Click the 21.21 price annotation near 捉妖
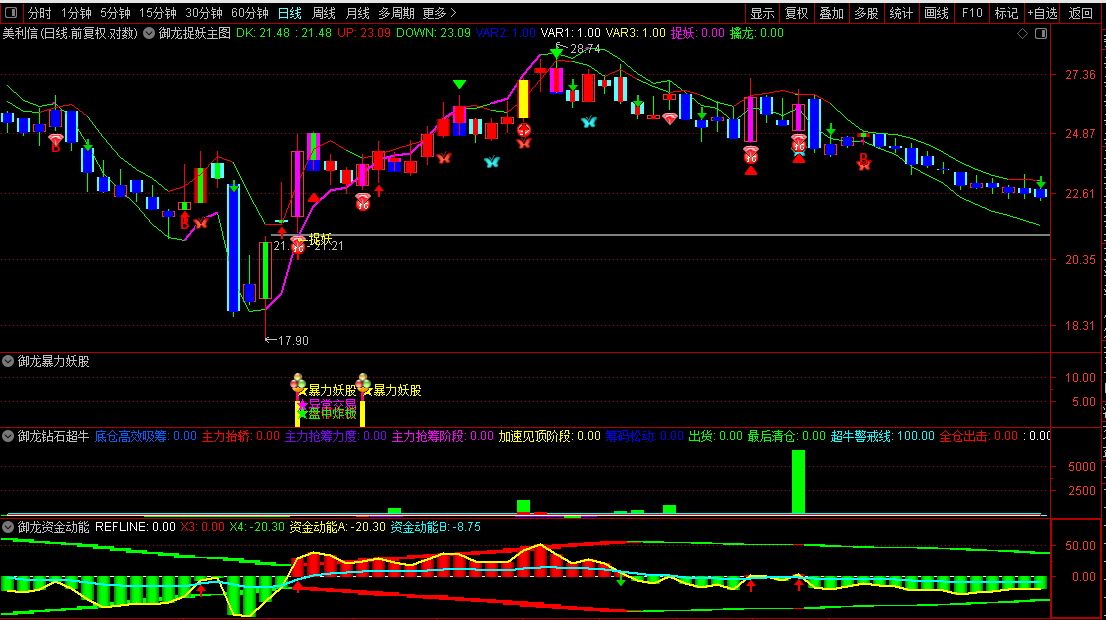The height and width of the screenshot is (620, 1106). (x=329, y=246)
